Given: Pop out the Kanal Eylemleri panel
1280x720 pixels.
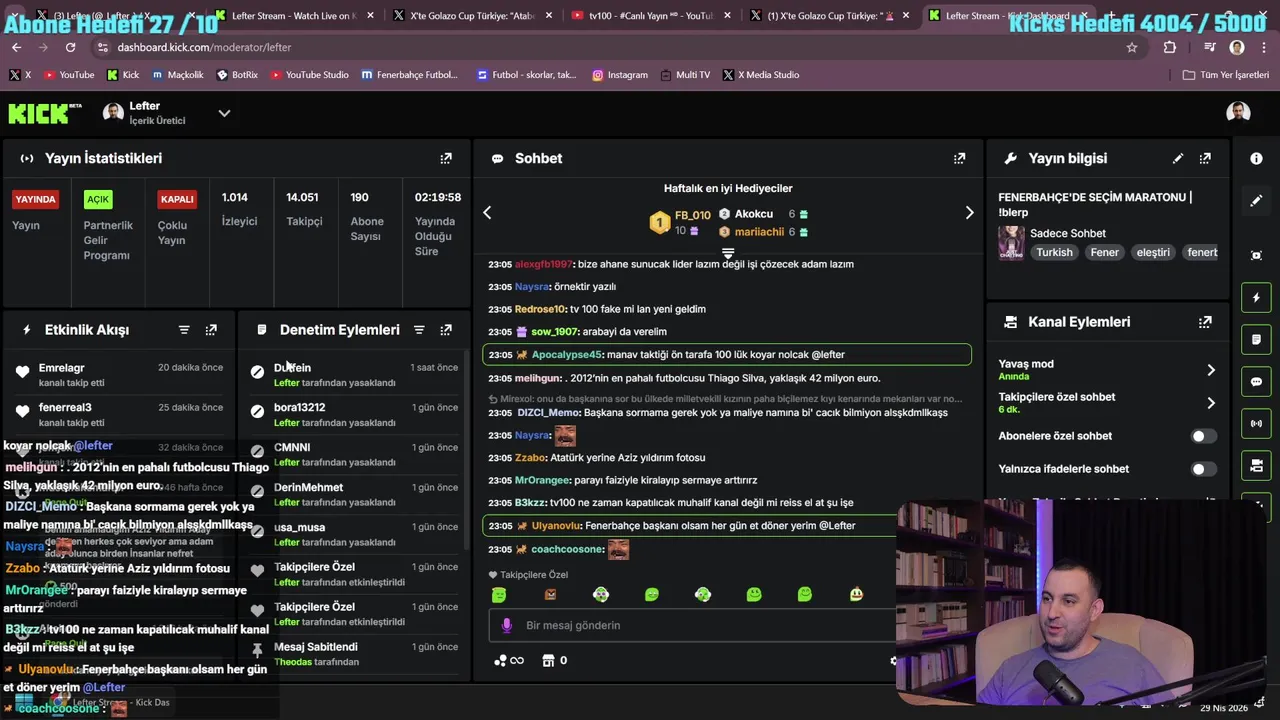Looking at the screenshot, I should point(1205,322).
